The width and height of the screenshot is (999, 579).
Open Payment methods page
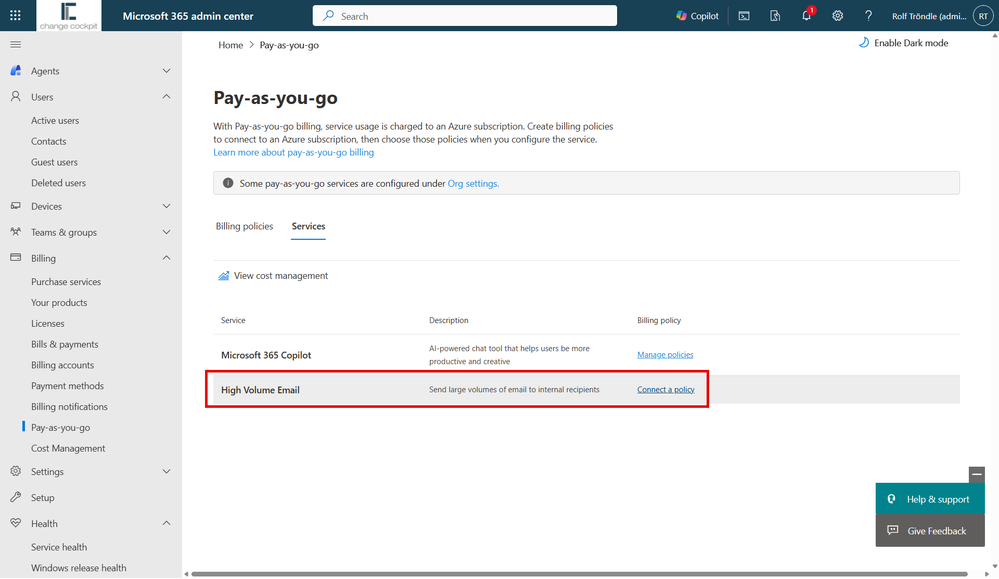tap(67, 386)
